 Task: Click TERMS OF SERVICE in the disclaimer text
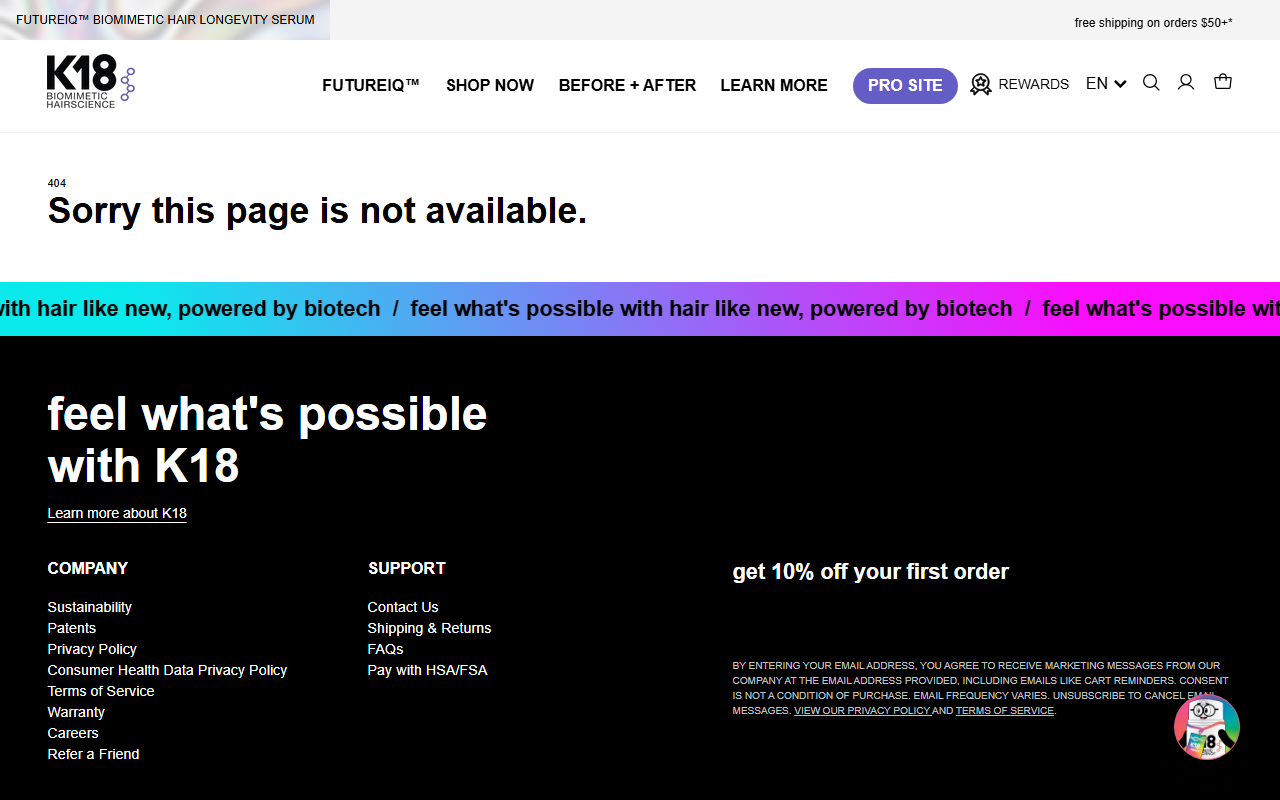pyautogui.click(x=1005, y=711)
